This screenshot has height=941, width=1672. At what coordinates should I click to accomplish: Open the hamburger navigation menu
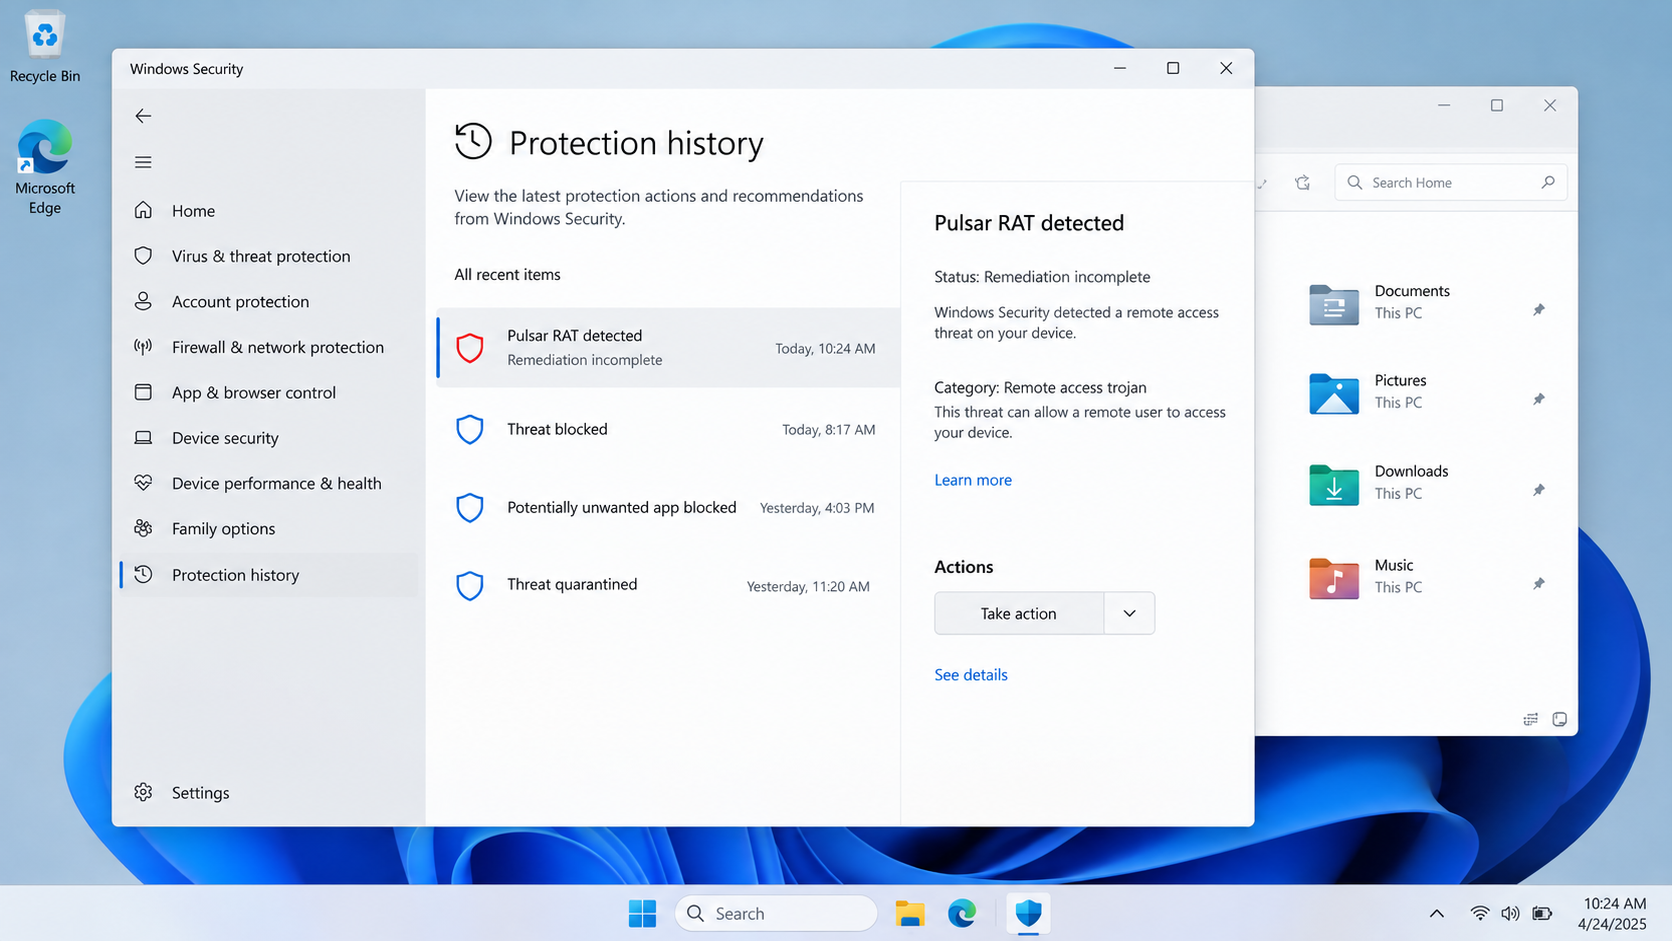[143, 162]
